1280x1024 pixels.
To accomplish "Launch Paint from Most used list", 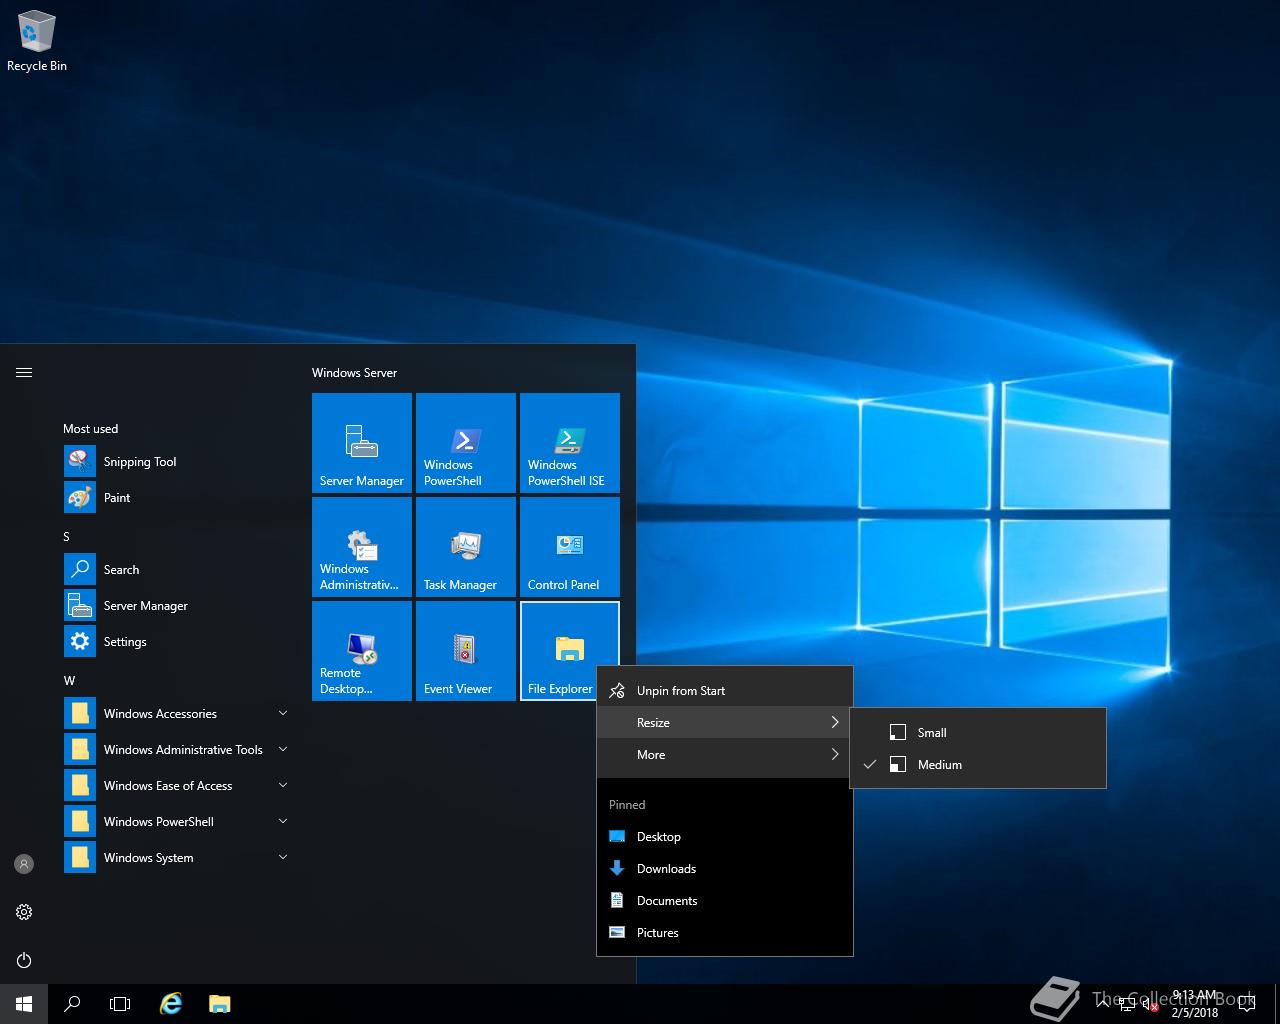I will point(176,497).
